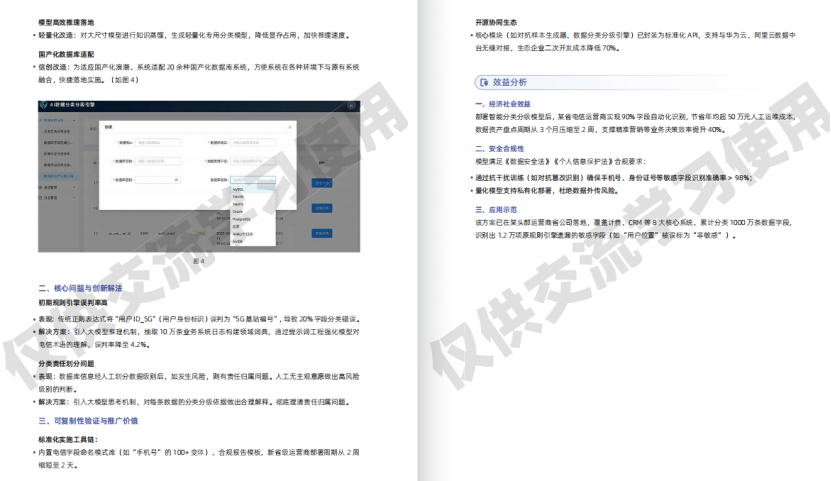Click the bottom blue button in the table's action column
Screen dimensions: 831x481
321,232
